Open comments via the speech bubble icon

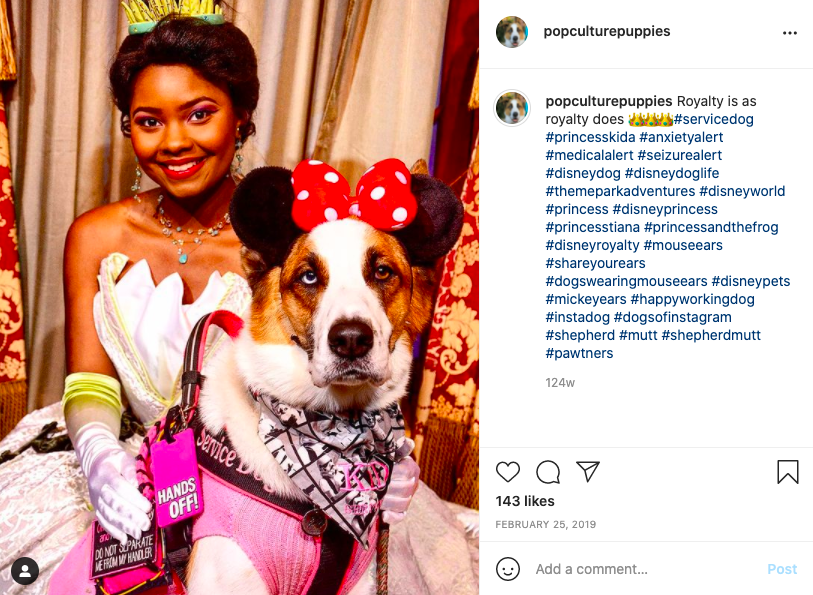(x=548, y=472)
